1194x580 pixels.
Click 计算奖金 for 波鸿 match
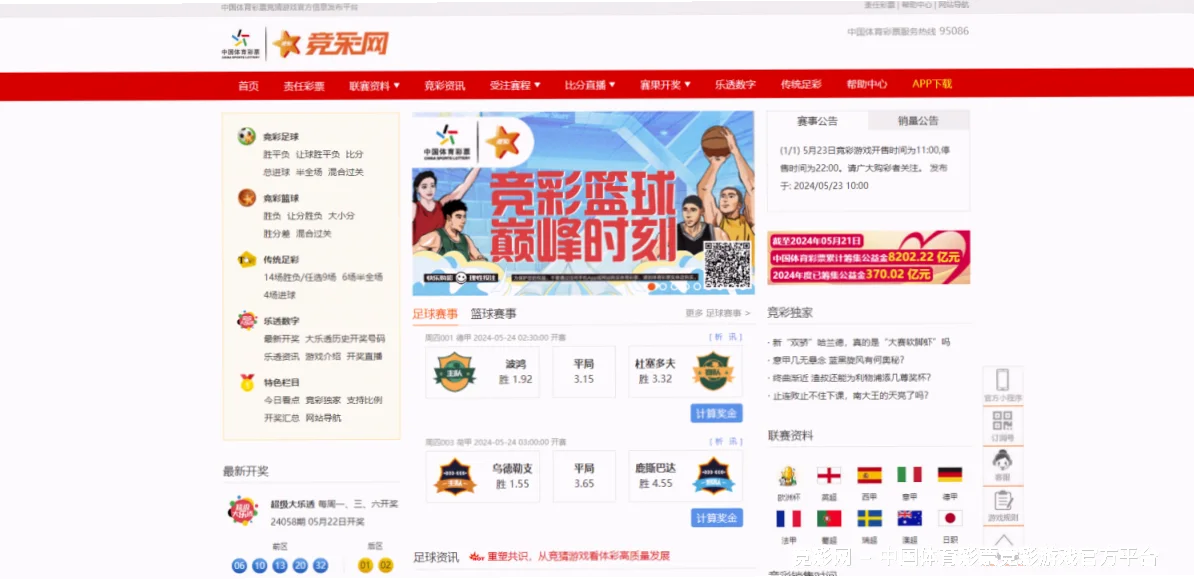(717, 413)
